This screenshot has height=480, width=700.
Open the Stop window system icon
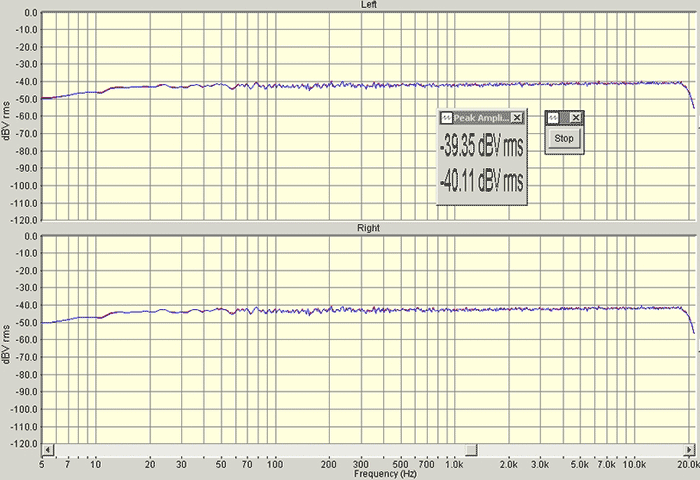coord(553,118)
